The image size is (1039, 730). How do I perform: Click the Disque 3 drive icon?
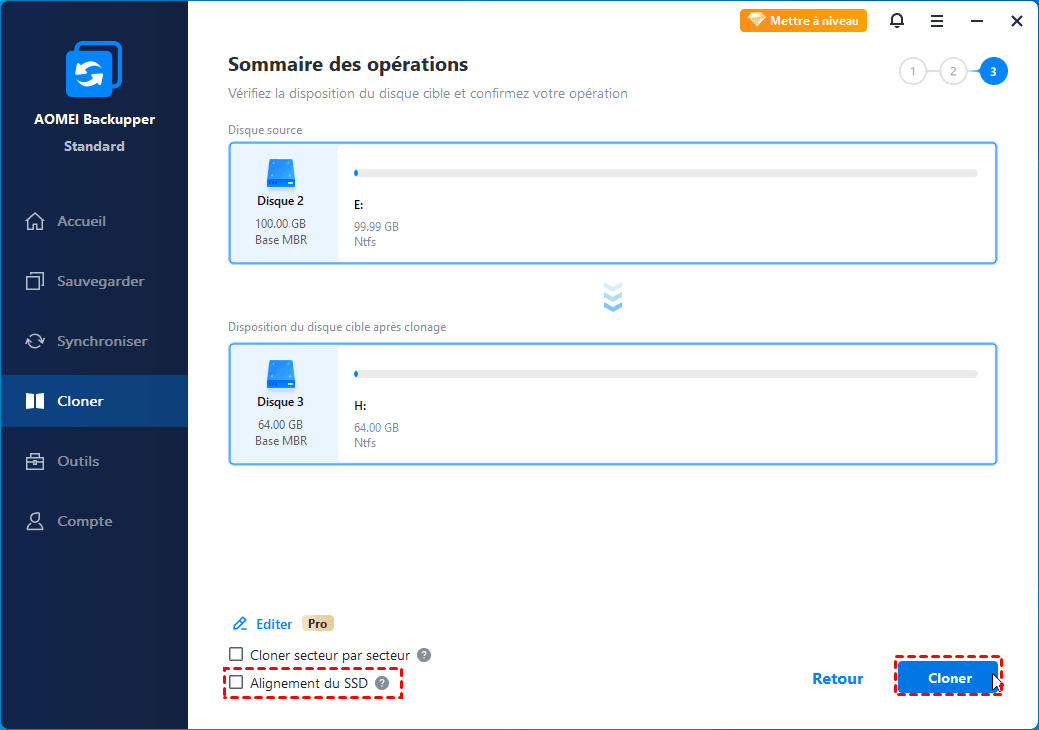(281, 374)
